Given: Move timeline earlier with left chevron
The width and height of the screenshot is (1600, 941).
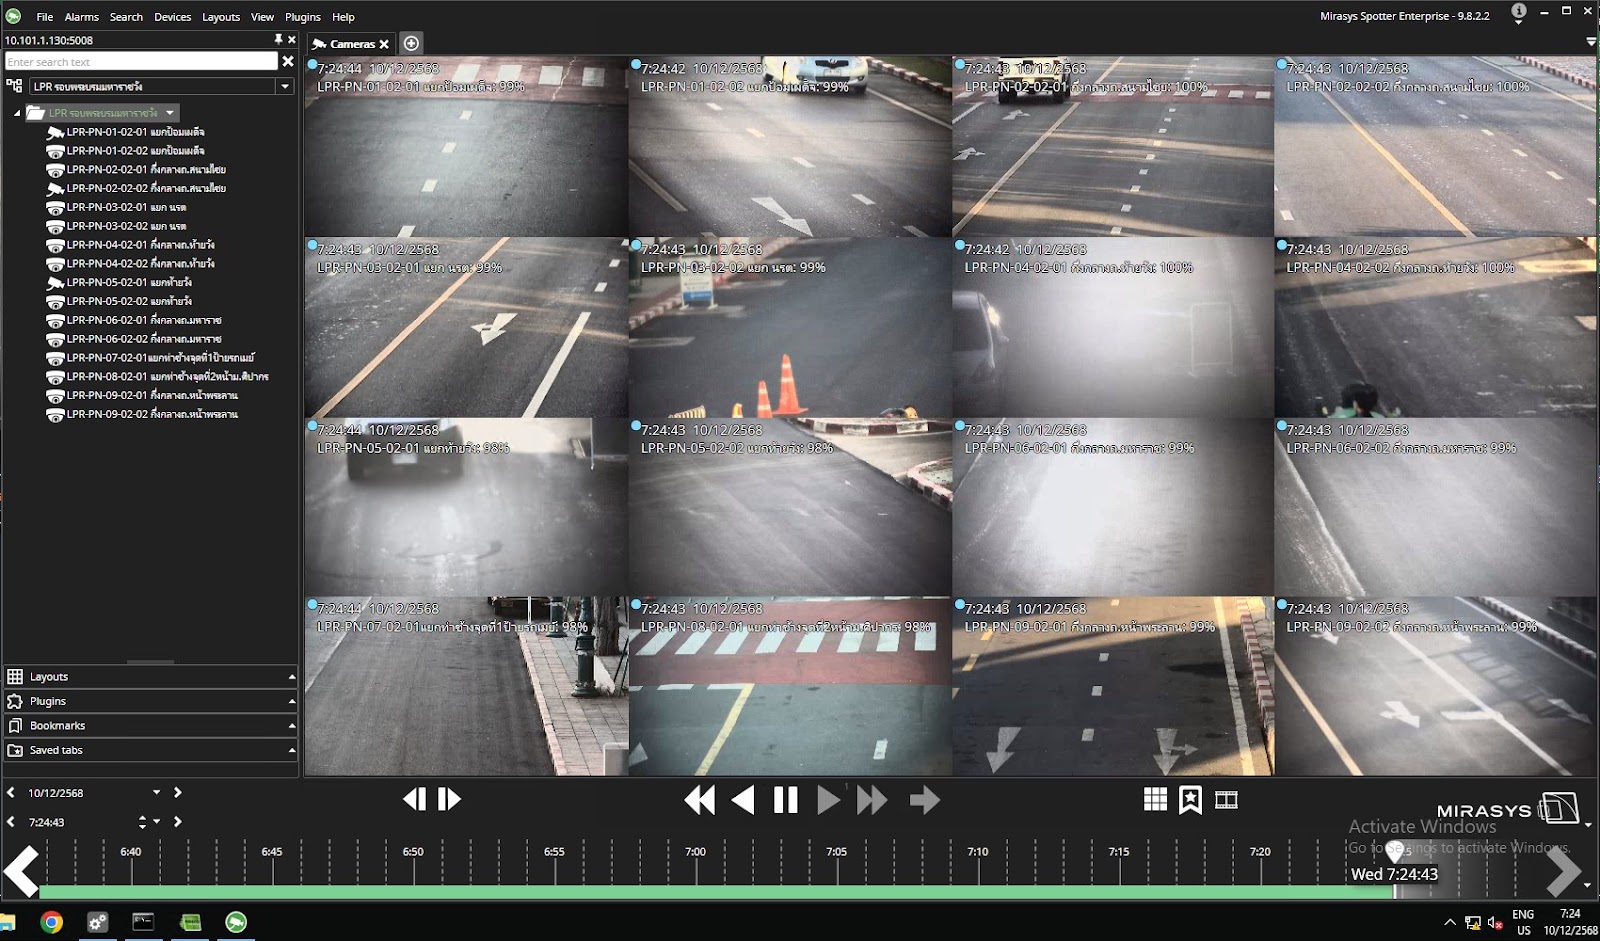Looking at the screenshot, I should tap(21, 870).
